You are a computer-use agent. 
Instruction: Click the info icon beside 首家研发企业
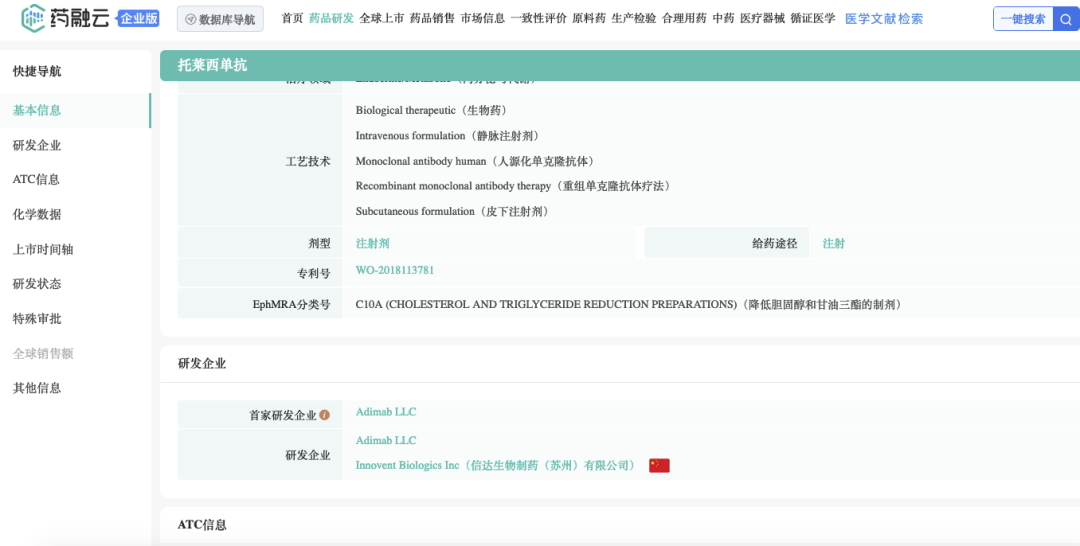click(x=324, y=415)
